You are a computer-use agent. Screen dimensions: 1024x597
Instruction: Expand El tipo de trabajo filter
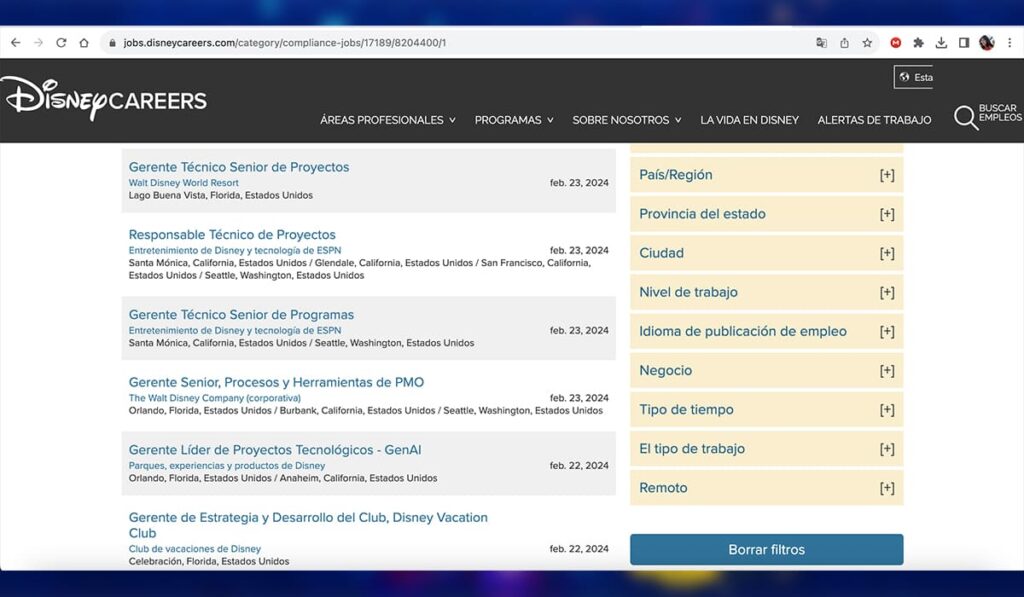click(x=767, y=449)
